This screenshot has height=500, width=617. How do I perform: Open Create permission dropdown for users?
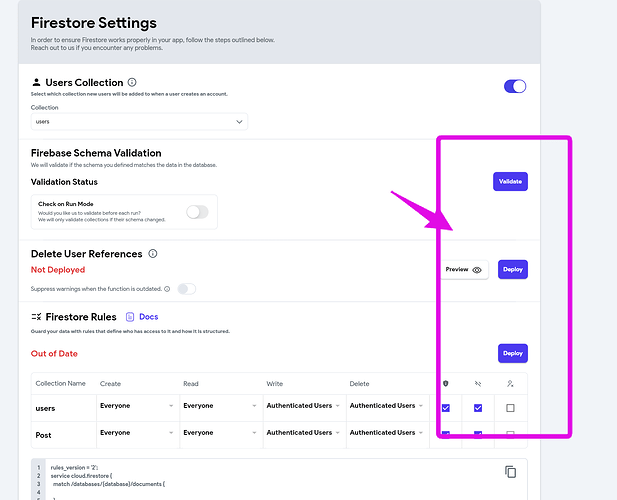137,406
